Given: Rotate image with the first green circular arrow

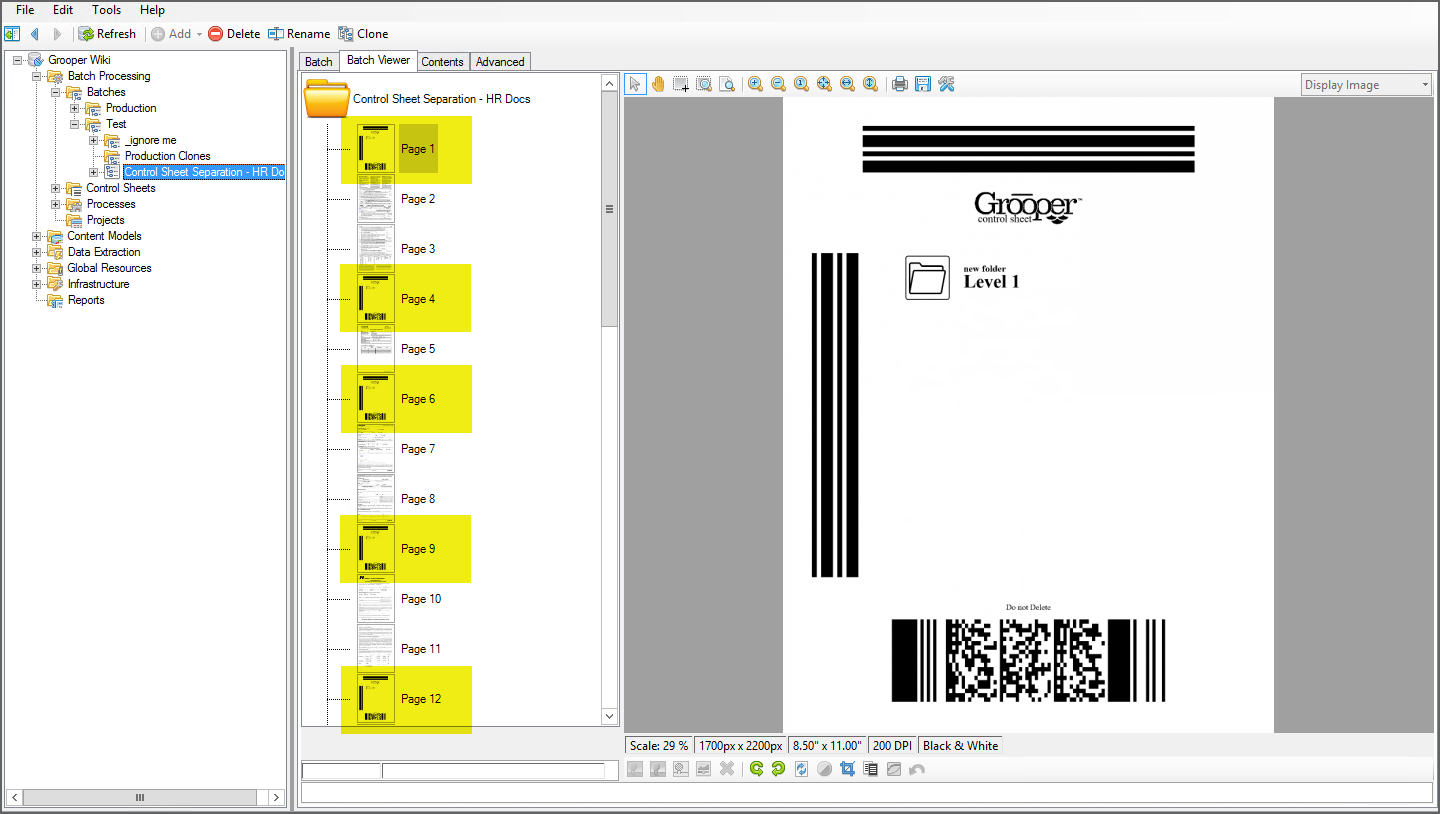Looking at the screenshot, I should coord(756,769).
